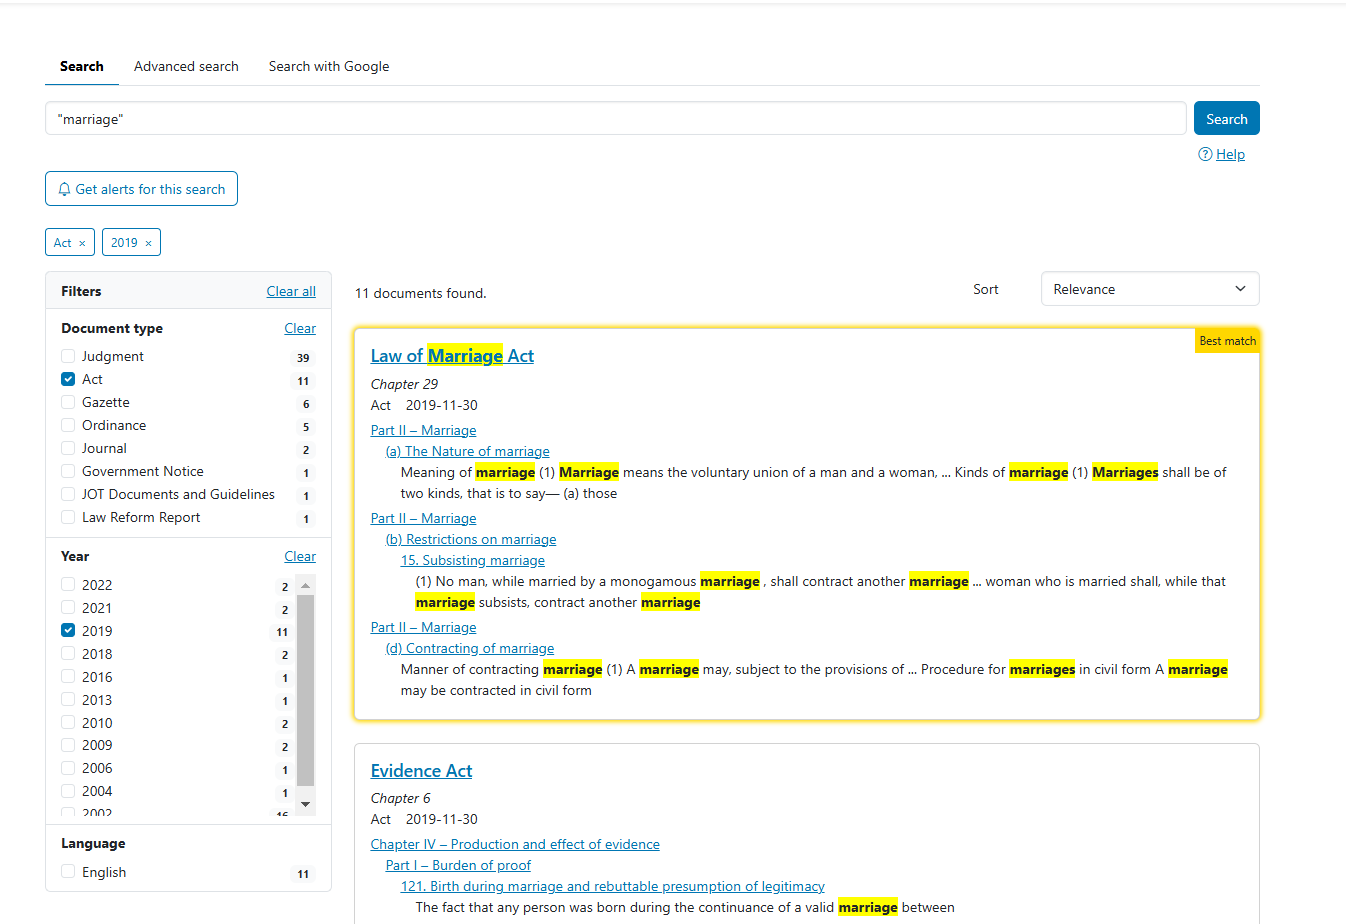This screenshot has height=924, width=1346.
Task: Uncheck the Act document type
Action: 68,379
